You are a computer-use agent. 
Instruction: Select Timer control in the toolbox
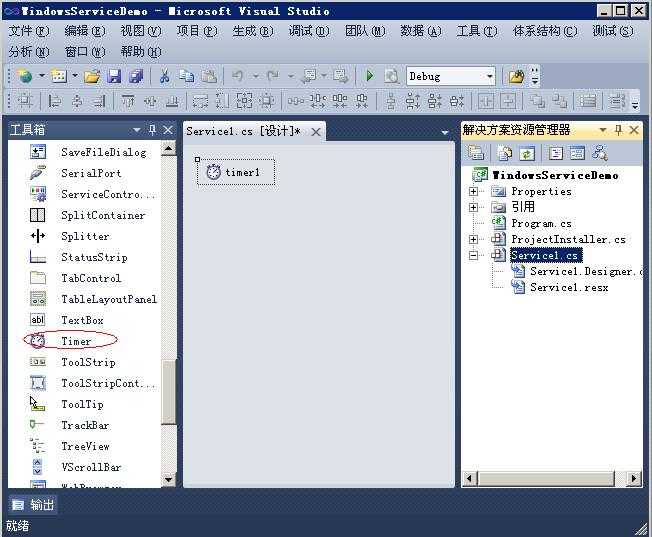click(76, 341)
